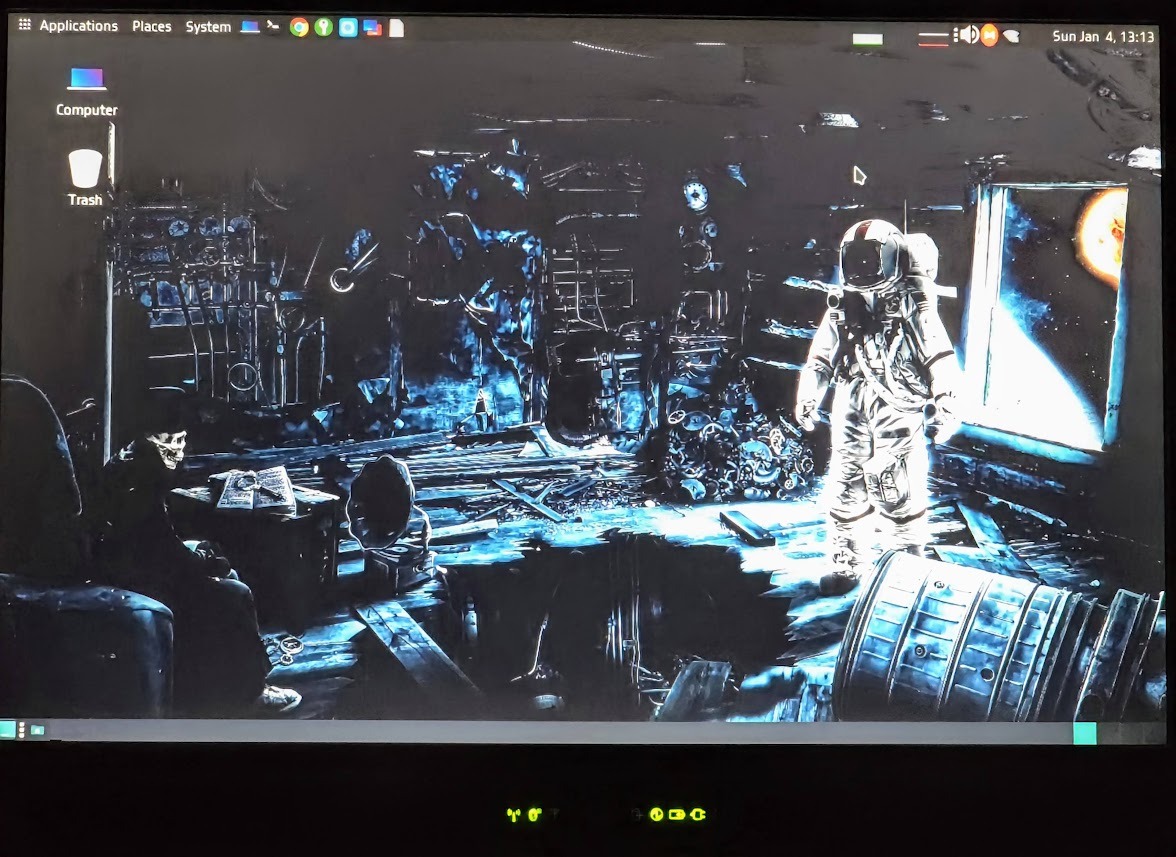1176x857 pixels.
Task: Open the System menu
Action: click(208, 27)
